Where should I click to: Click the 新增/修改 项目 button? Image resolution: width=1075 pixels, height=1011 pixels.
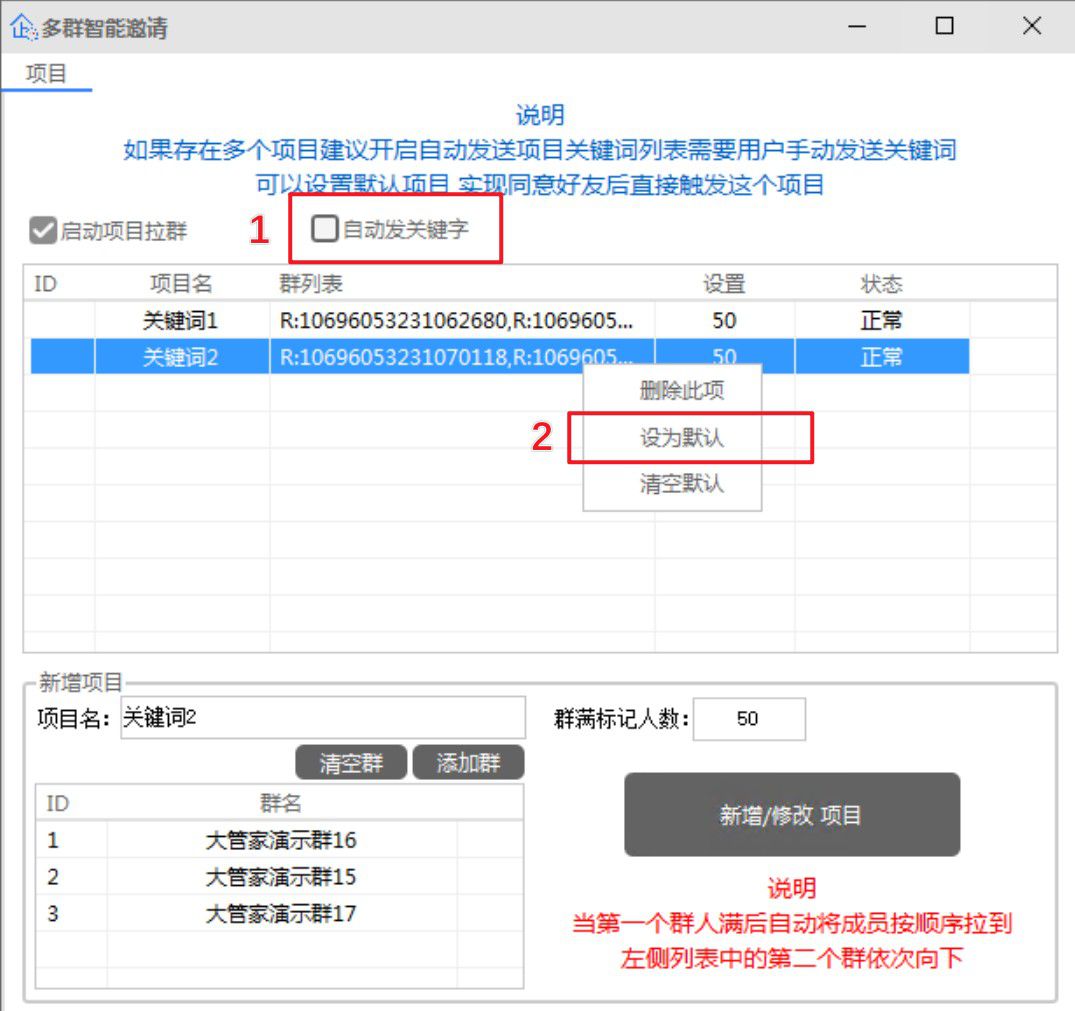click(791, 814)
